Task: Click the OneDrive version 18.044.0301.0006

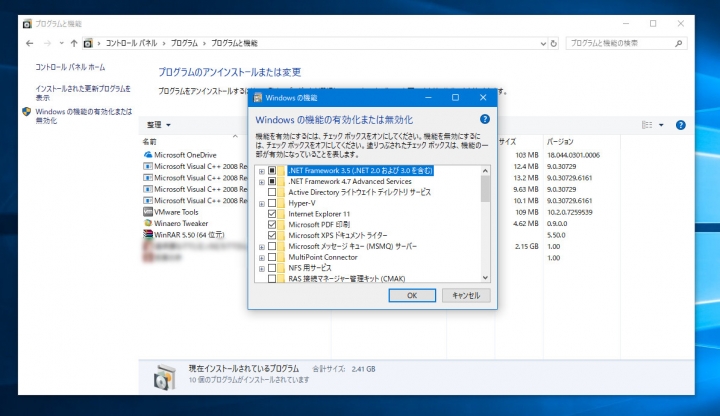Action: tap(573, 155)
